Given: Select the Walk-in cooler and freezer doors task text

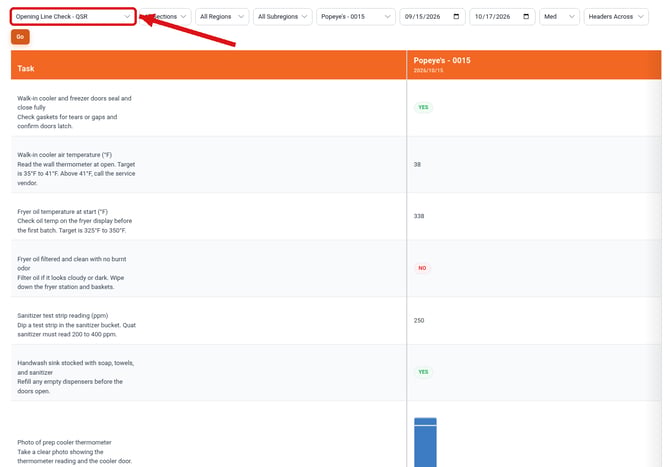Looking at the screenshot, I should pos(74,112).
